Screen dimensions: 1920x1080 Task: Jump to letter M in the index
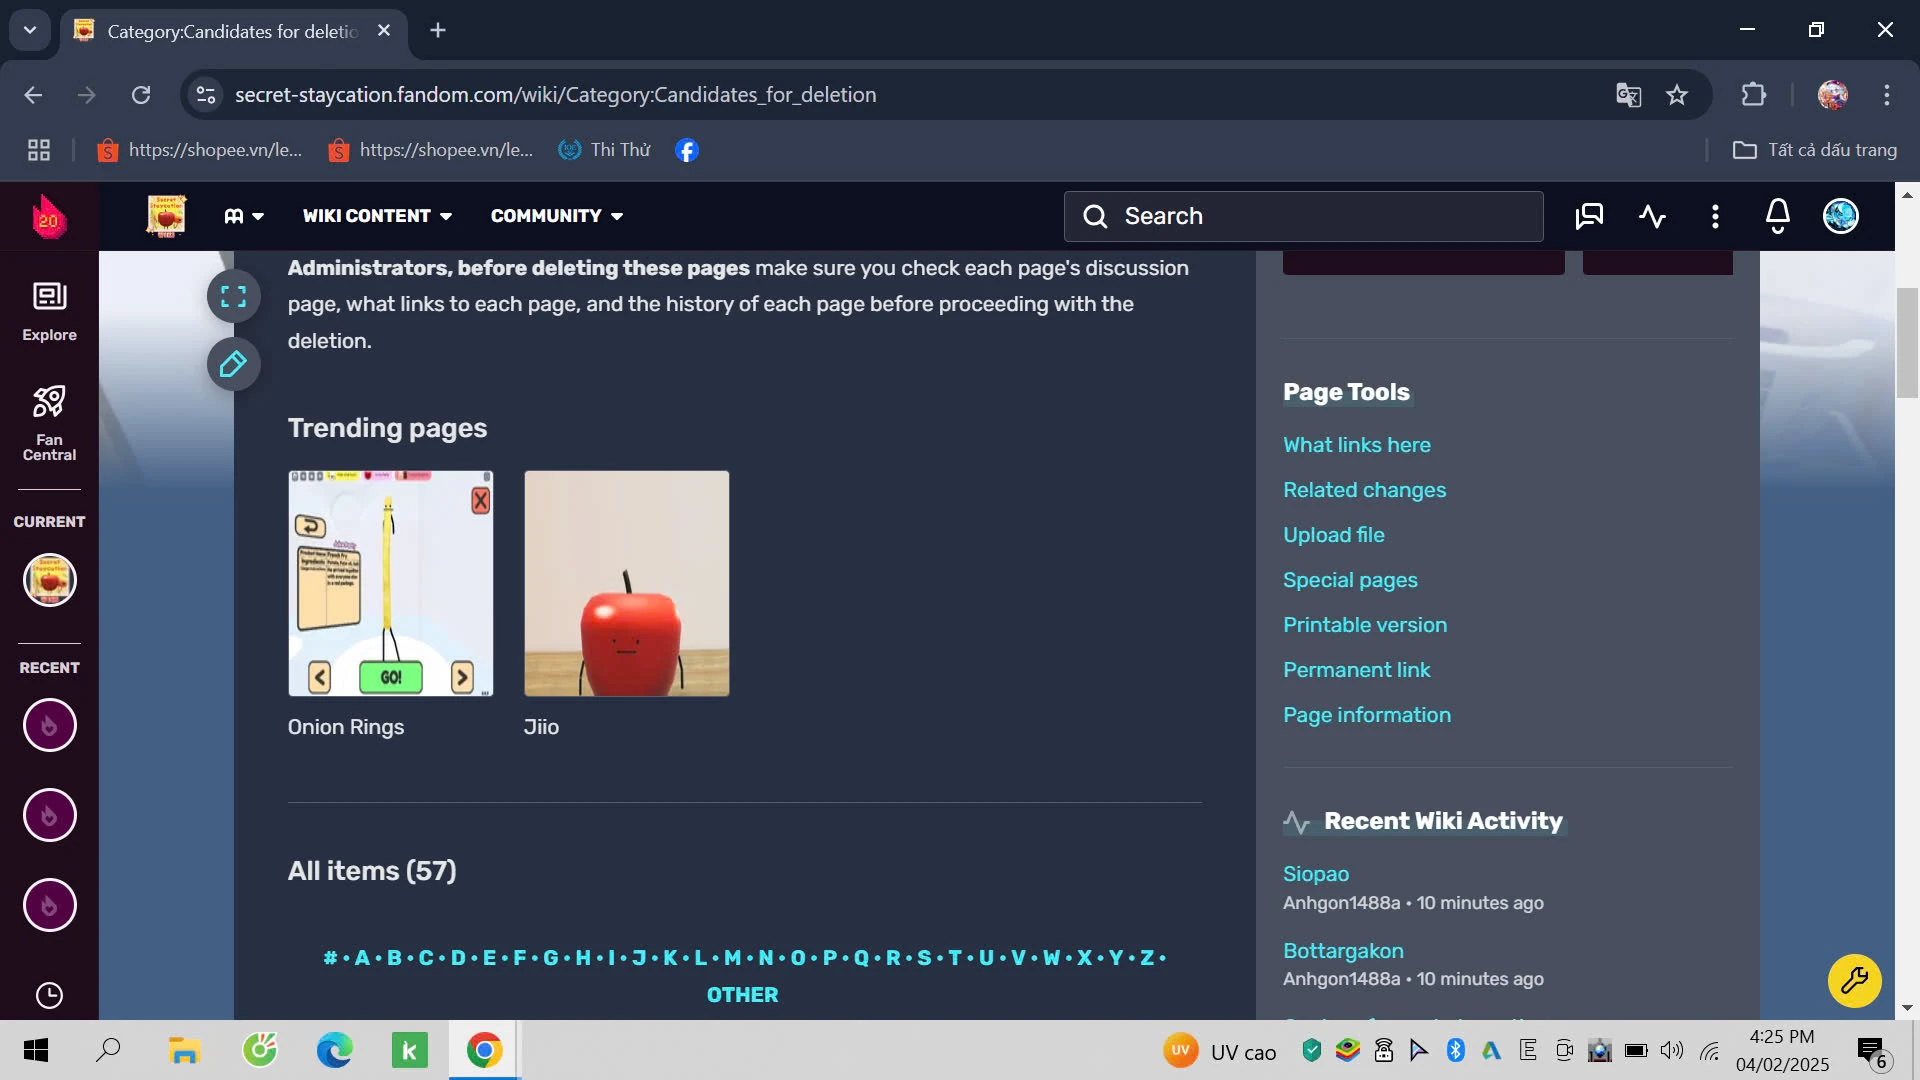(732, 958)
